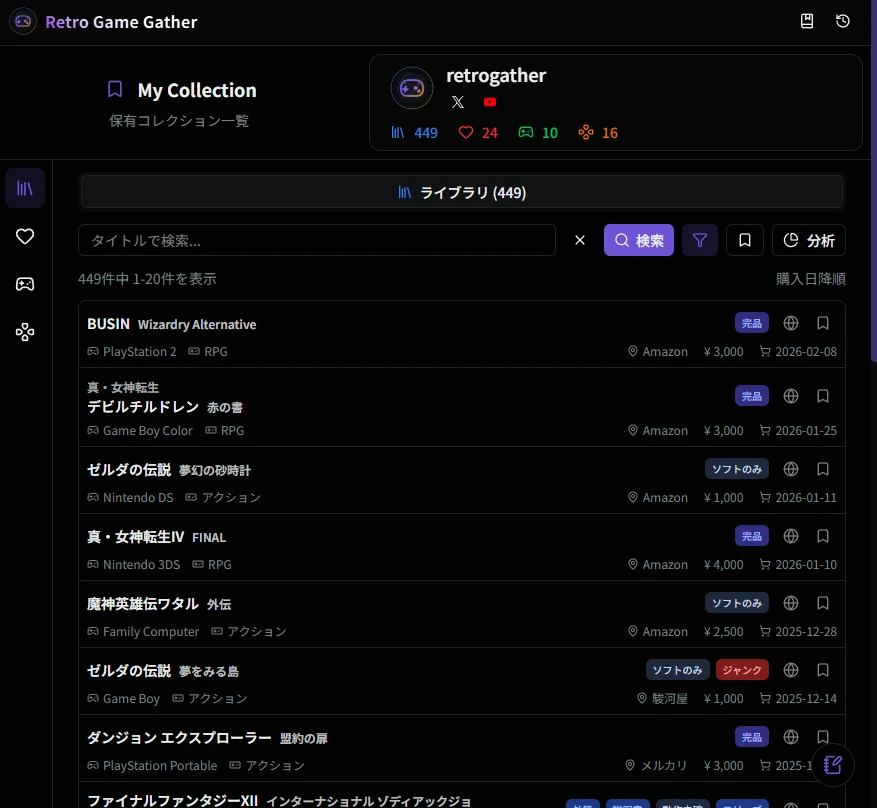The height and width of the screenshot is (808, 877).
Task: Open the YouTube icon on the profile card
Action: tap(489, 101)
